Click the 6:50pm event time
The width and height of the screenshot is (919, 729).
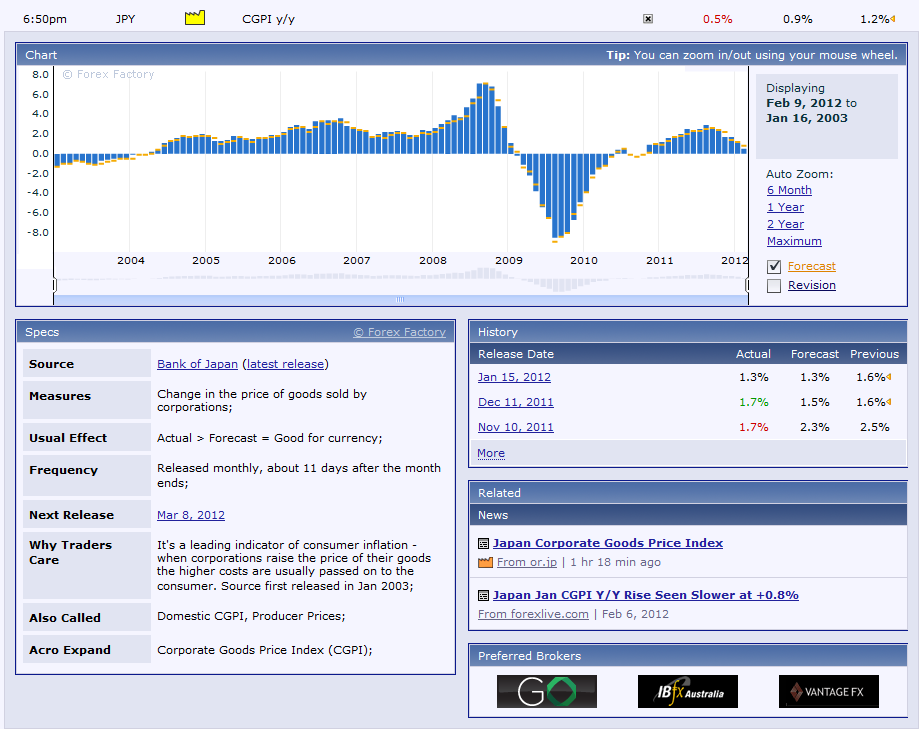coord(45,19)
